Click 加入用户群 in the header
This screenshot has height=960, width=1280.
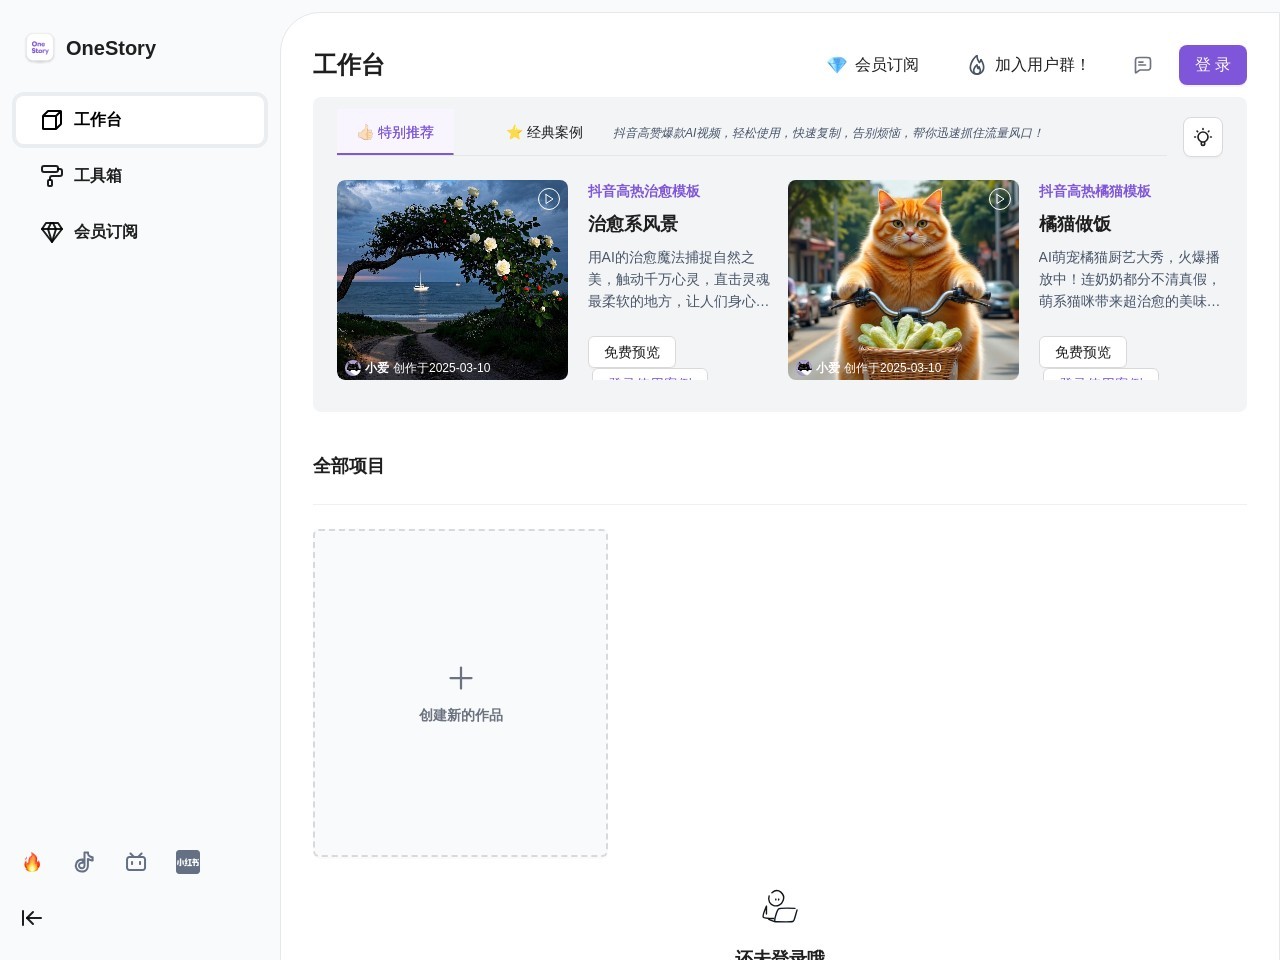[x=1028, y=65]
